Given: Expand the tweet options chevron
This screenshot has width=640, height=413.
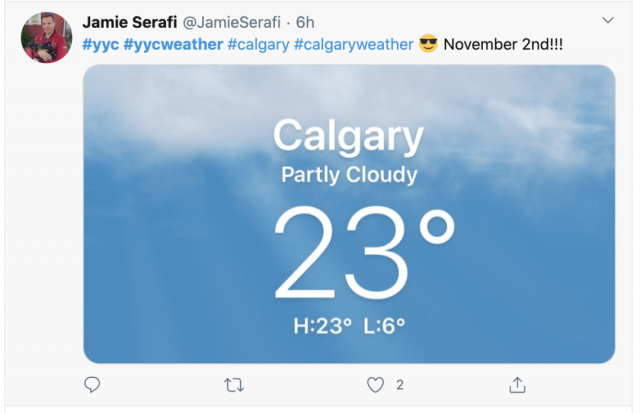Looking at the screenshot, I should coord(608,20).
